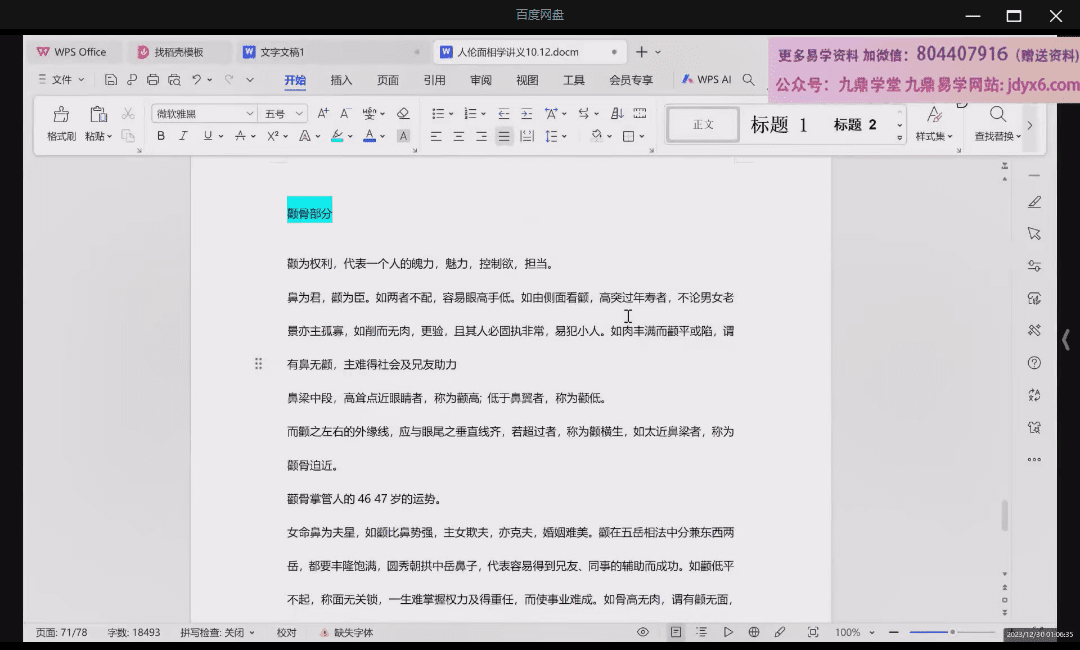Click the clear formatting eraser icon
1080x650 pixels.
point(403,114)
